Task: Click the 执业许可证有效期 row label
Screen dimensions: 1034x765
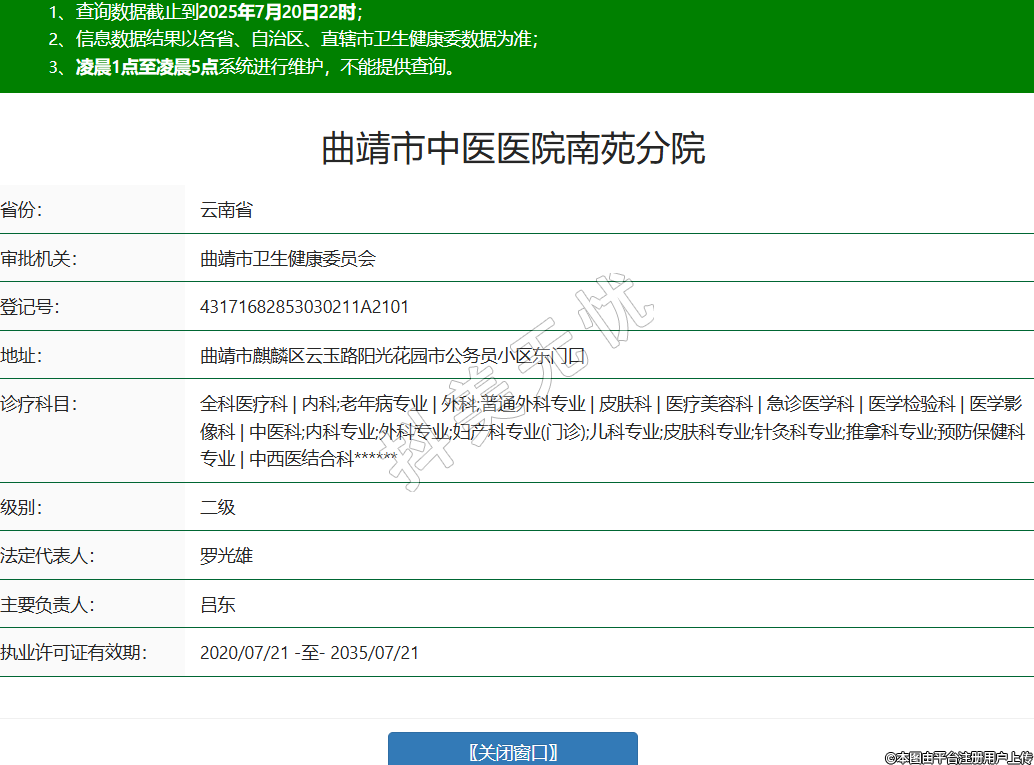Action: (x=73, y=653)
